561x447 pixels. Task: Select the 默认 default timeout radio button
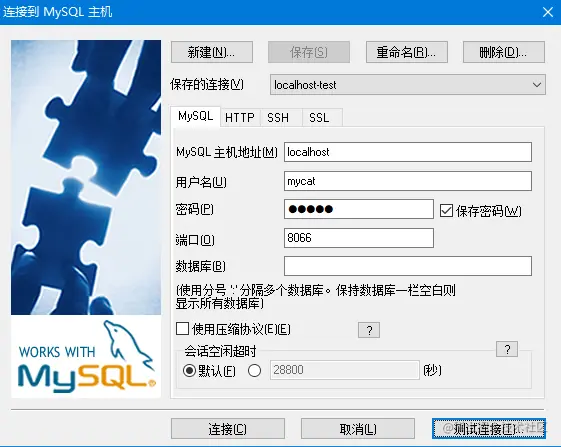[189, 370]
